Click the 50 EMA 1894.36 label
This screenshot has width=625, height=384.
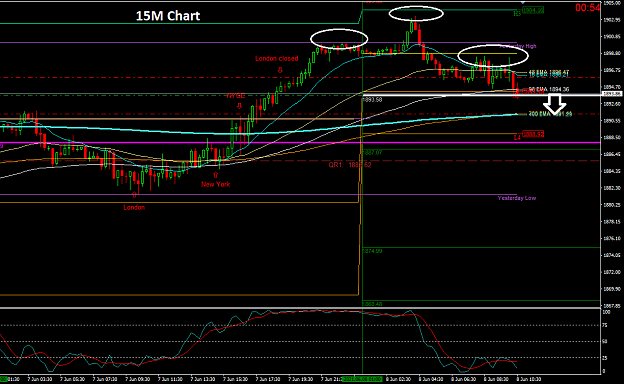(x=549, y=89)
